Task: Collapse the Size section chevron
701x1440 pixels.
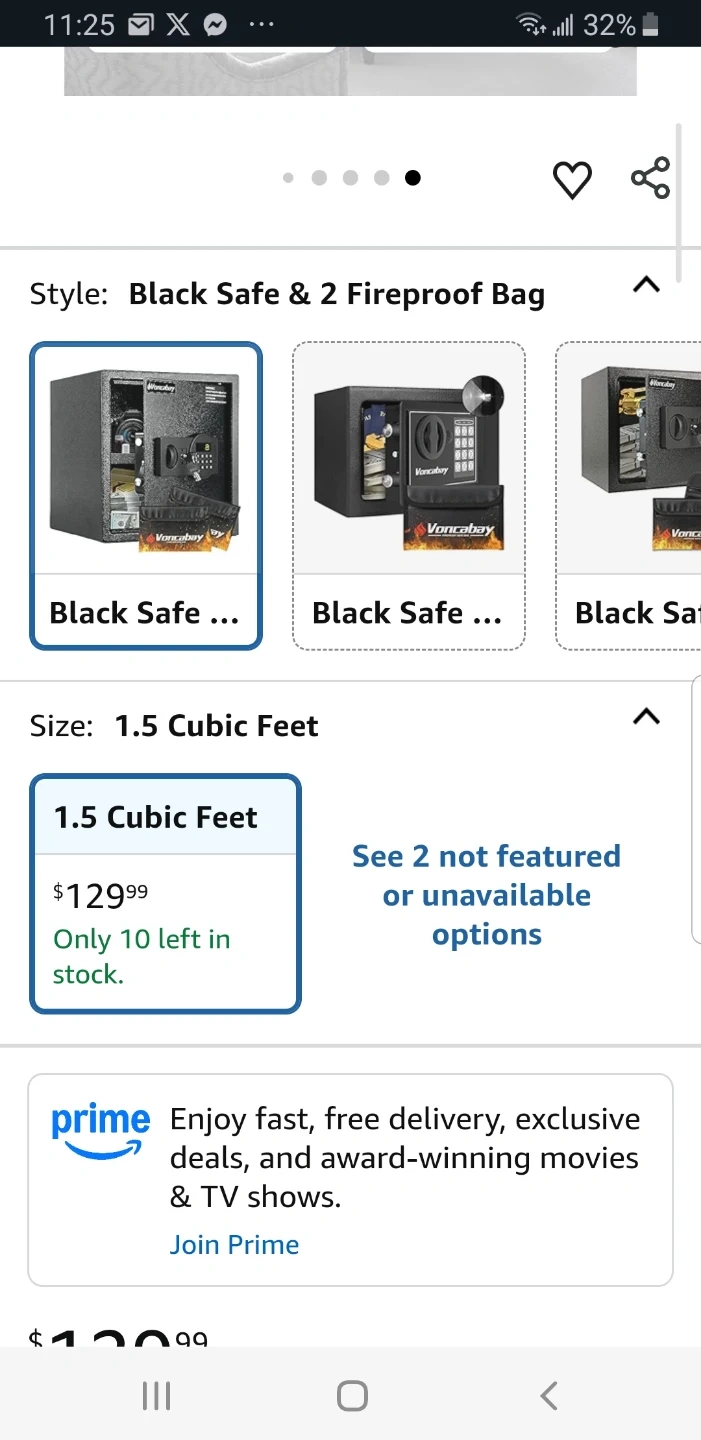Action: [647, 716]
